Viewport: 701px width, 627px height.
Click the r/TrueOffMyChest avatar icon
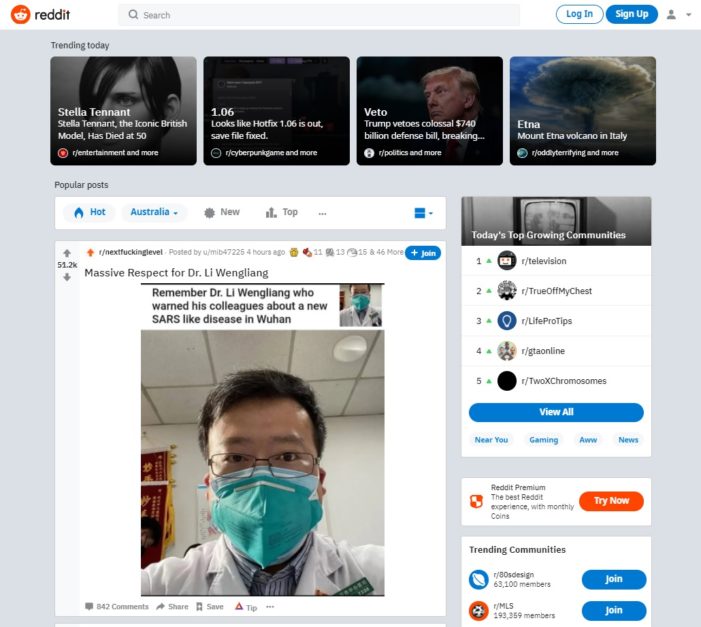507,291
